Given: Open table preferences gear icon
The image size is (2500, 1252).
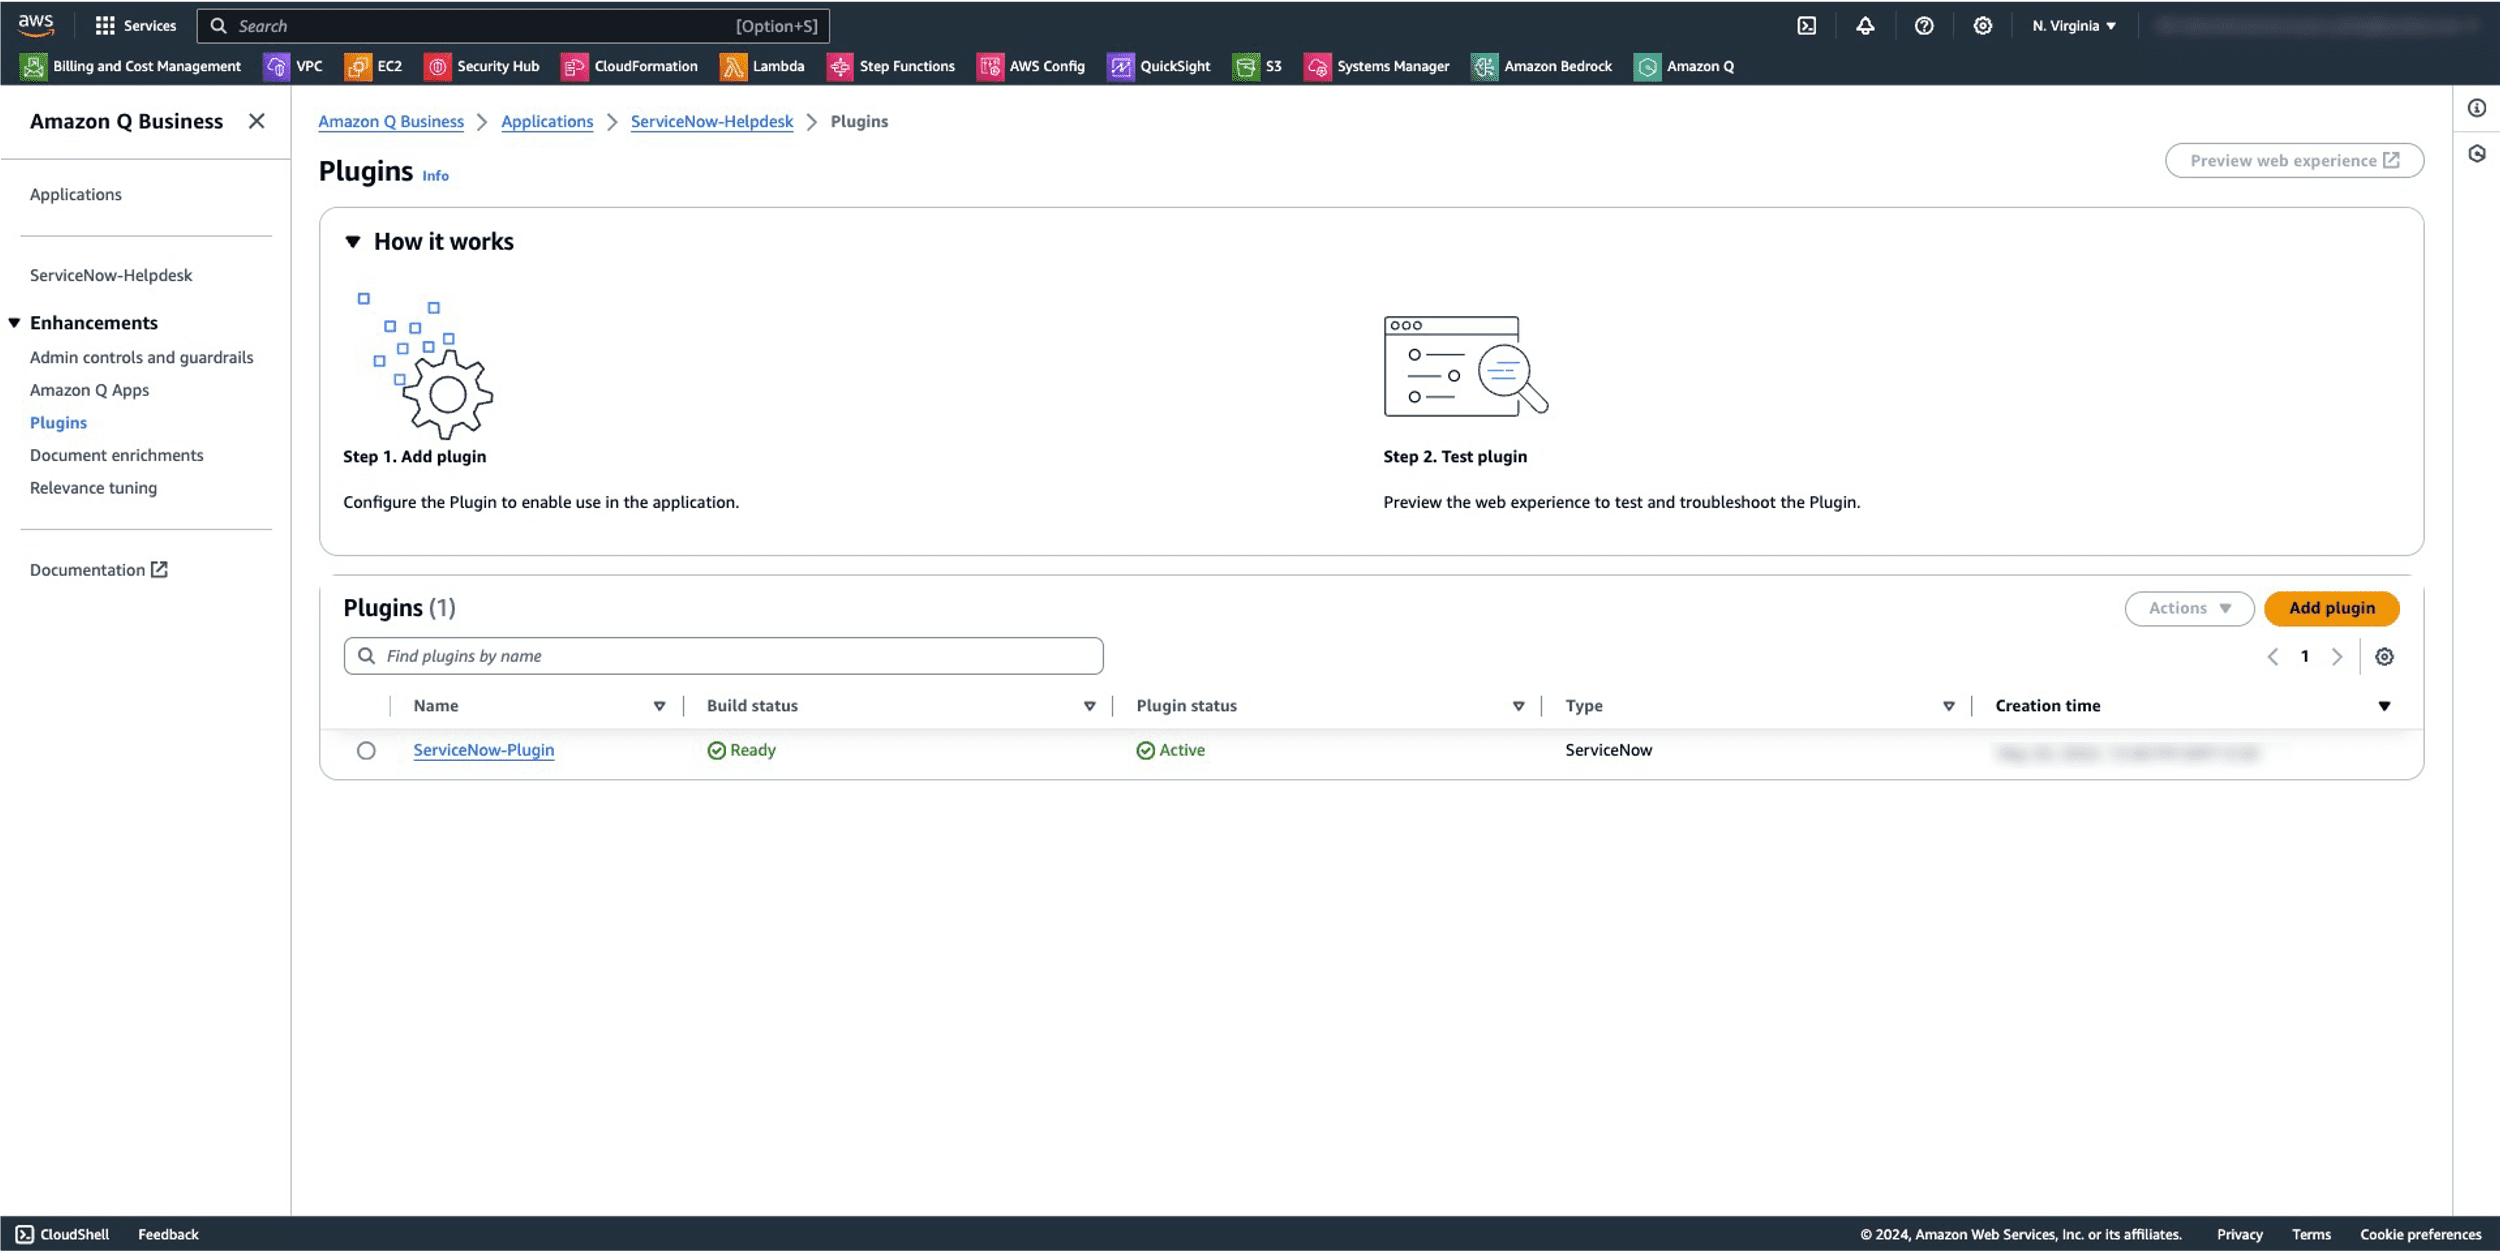Looking at the screenshot, I should (x=2384, y=657).
